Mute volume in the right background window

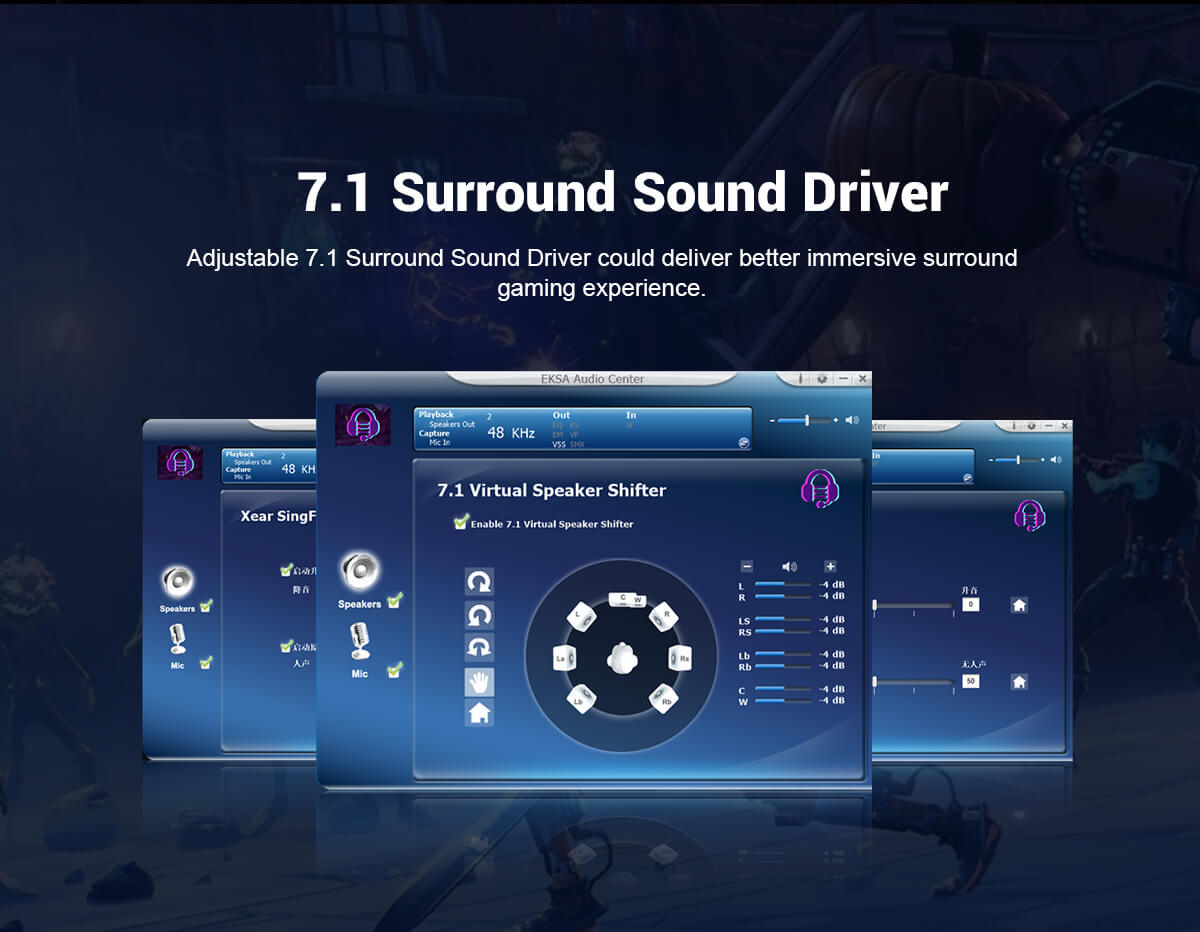point(1056,459)
